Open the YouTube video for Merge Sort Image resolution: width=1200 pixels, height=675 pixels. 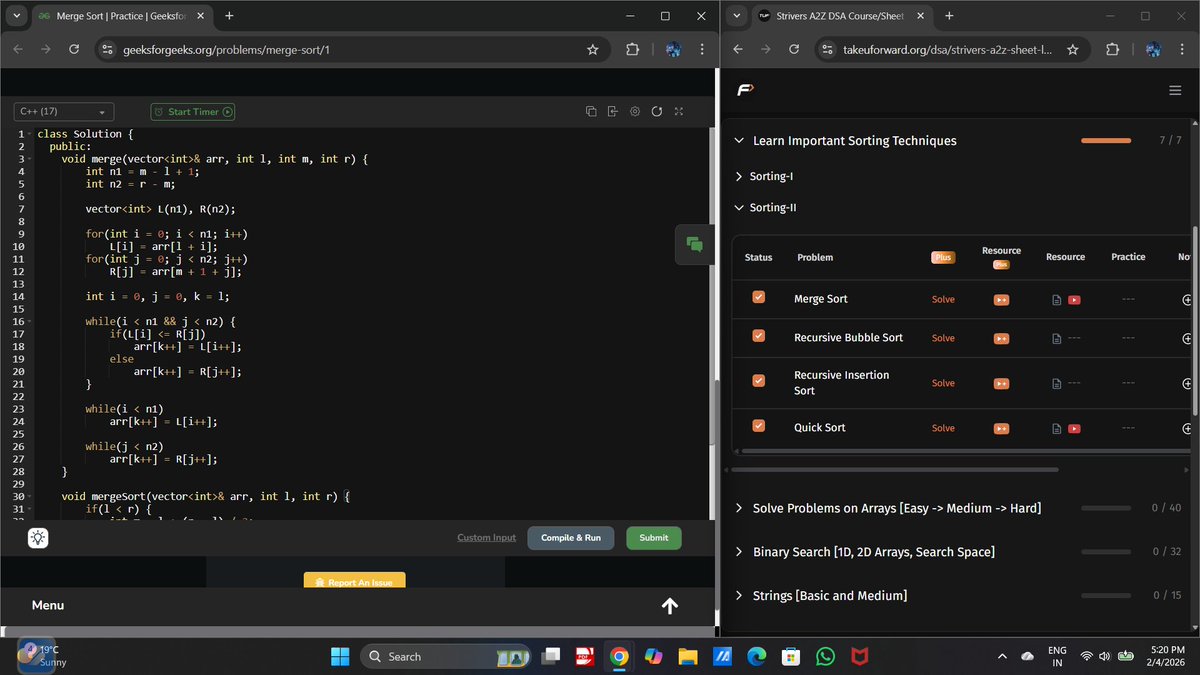[x=1074, y=299]
